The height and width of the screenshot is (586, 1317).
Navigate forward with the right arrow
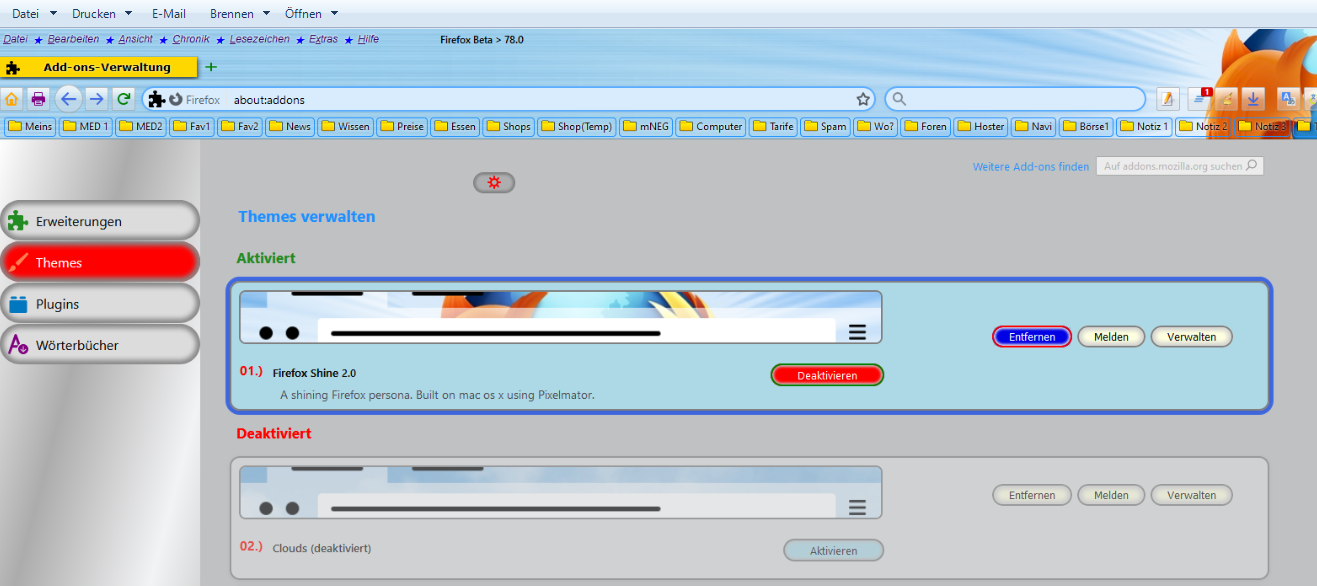[96, 99]
